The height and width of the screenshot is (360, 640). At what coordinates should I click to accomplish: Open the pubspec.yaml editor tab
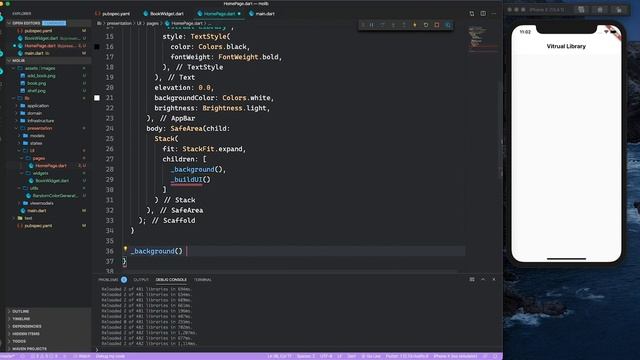(x=113, y=13)
